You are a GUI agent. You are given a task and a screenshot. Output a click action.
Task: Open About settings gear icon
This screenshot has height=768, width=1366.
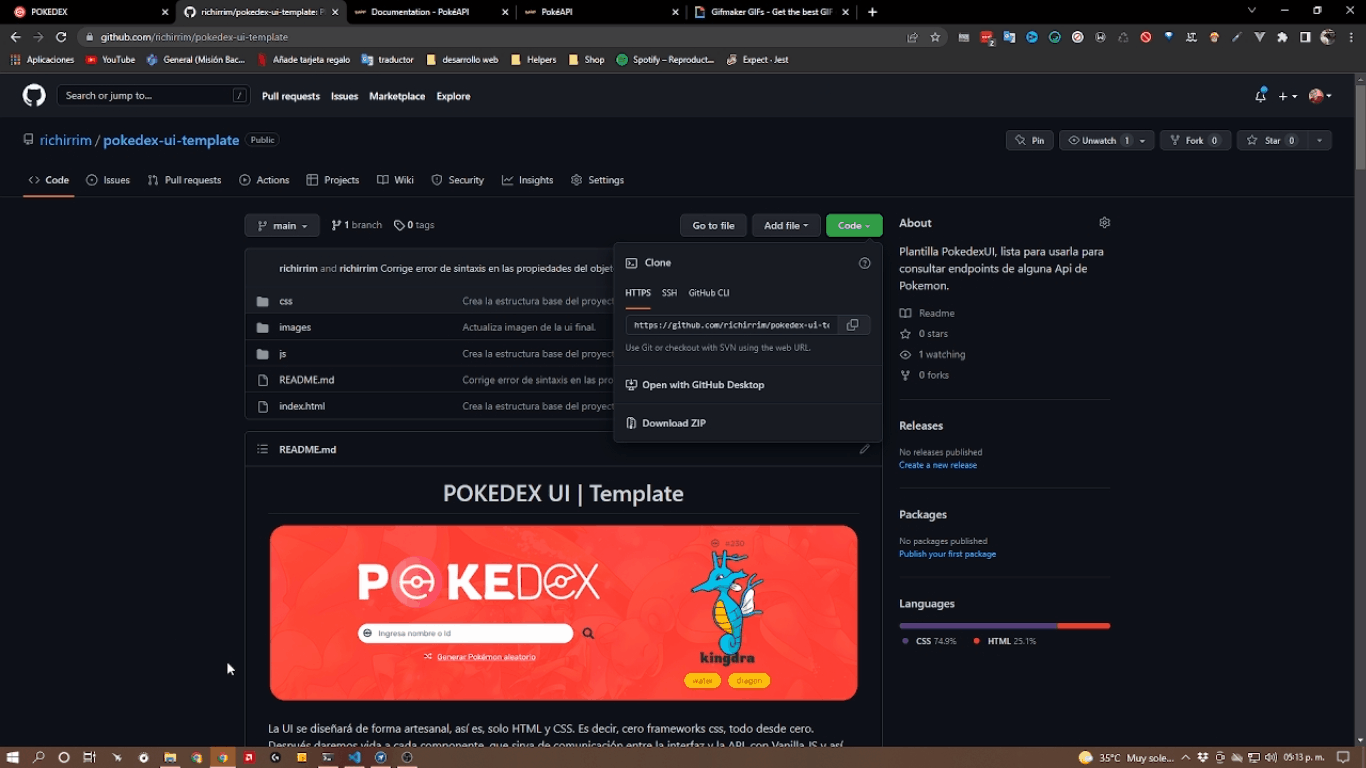[x=1104, y=223]
